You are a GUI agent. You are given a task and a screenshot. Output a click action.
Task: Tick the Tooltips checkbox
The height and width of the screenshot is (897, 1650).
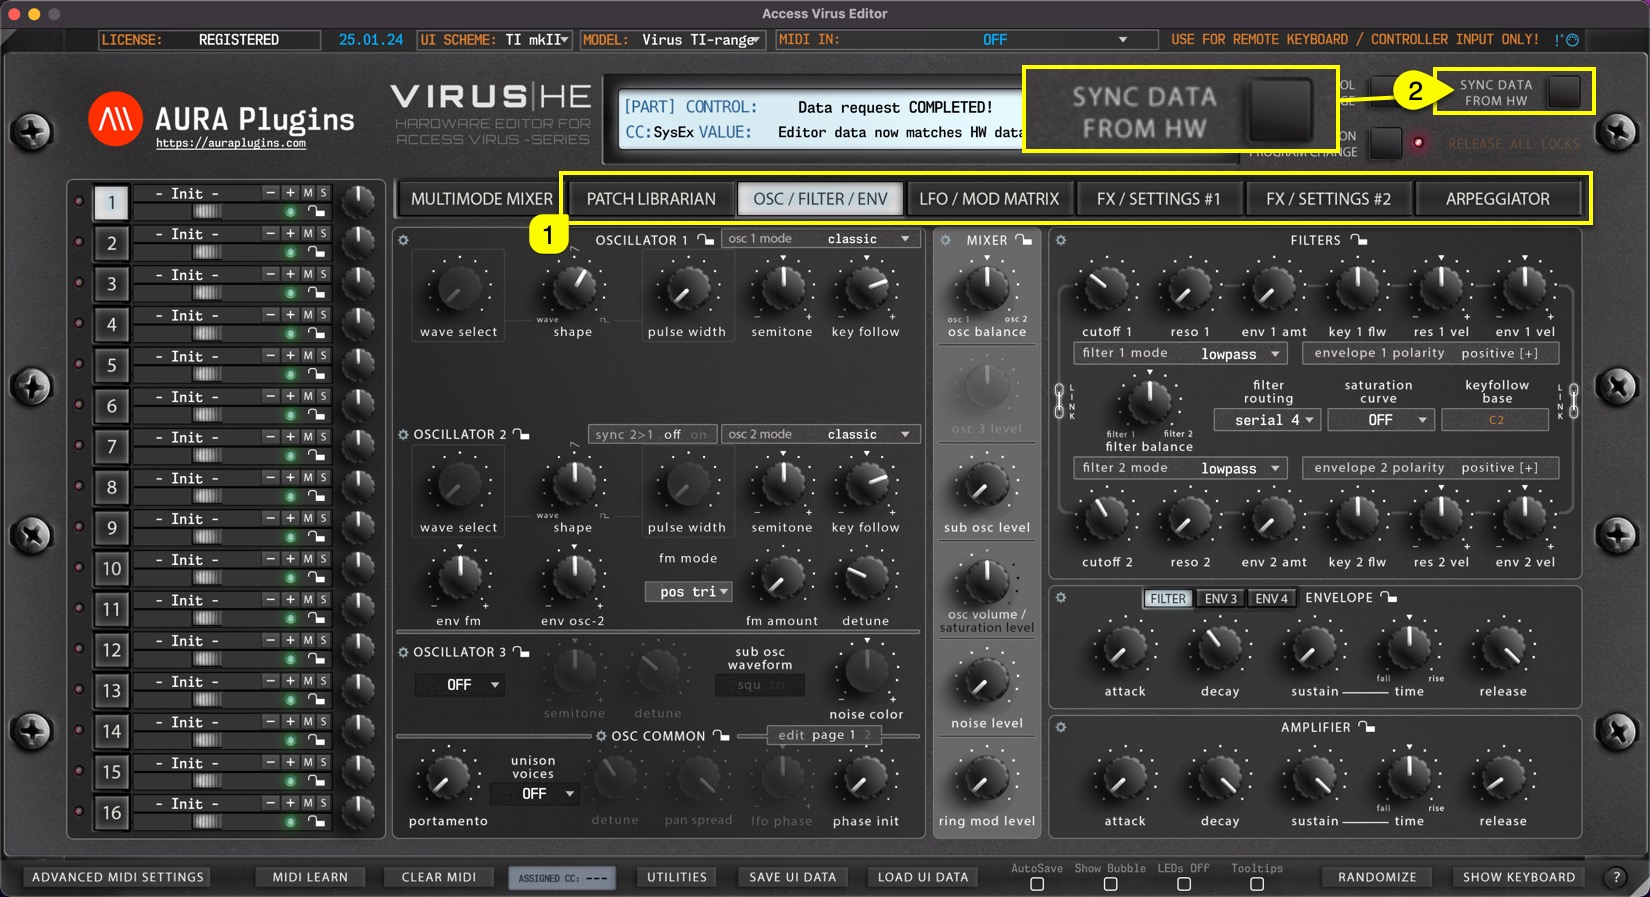[x=1257, y=884]
